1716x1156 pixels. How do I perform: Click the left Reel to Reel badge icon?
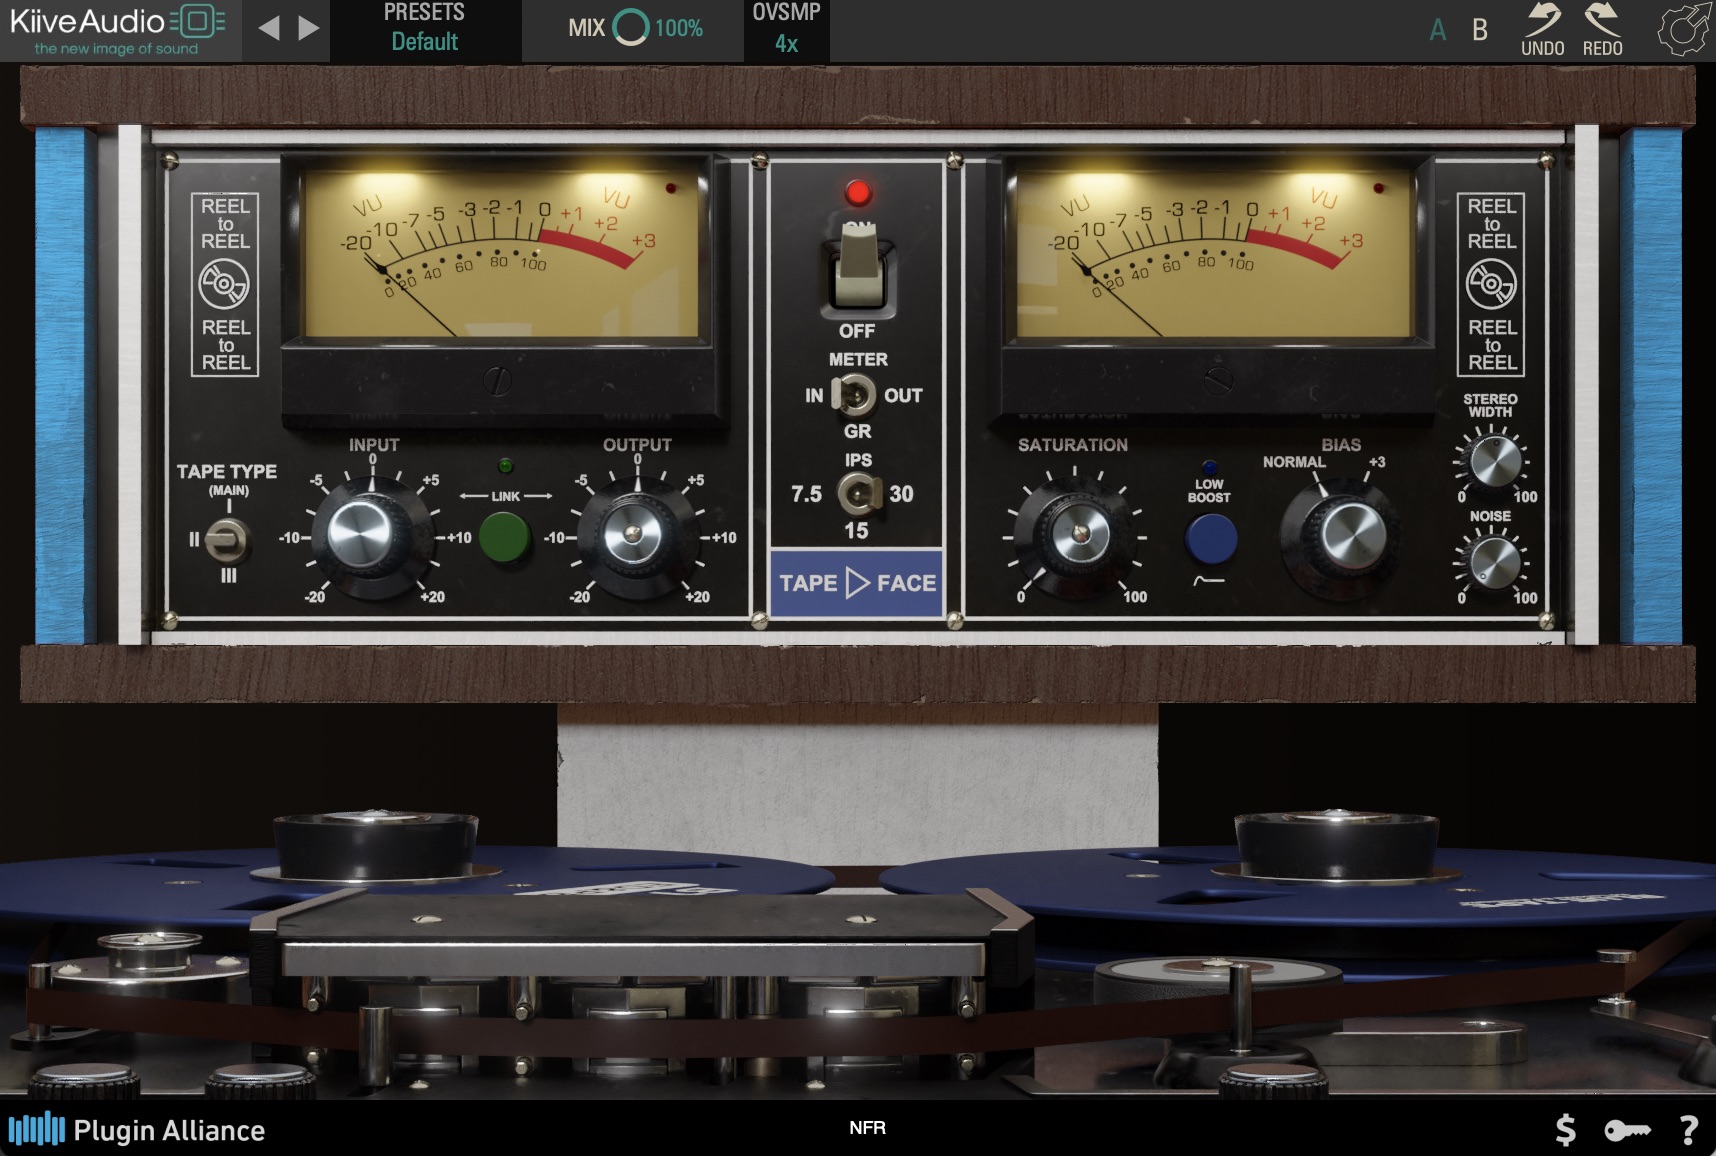click(x=225, y=284)
